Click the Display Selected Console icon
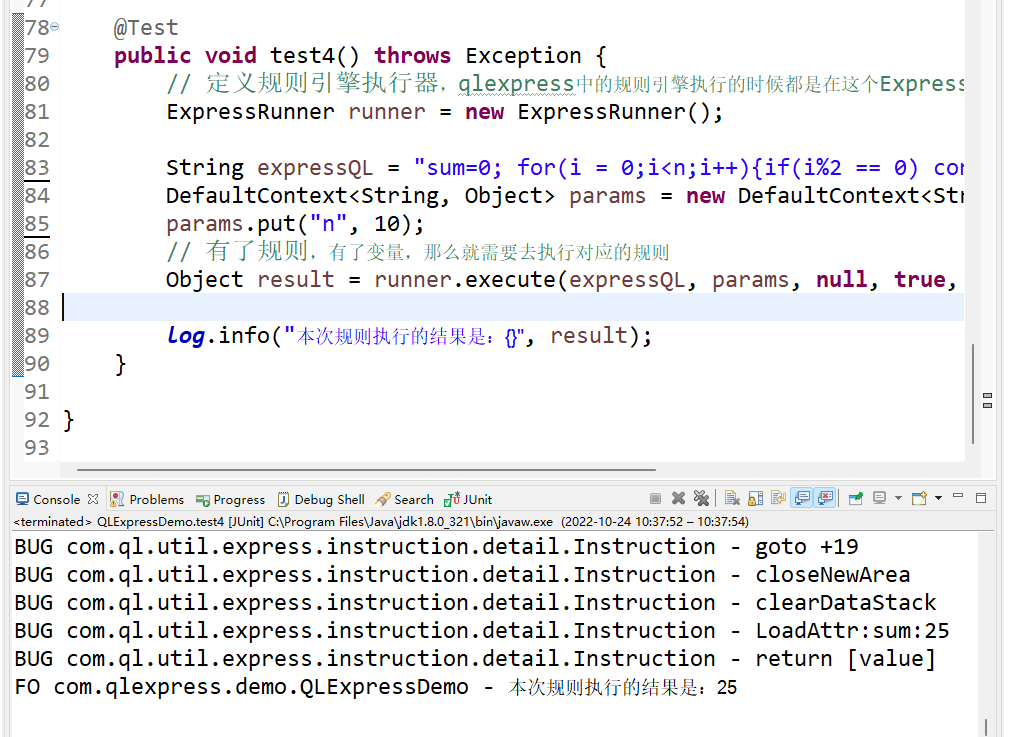 pyautogui.click(x=880, y=498)
